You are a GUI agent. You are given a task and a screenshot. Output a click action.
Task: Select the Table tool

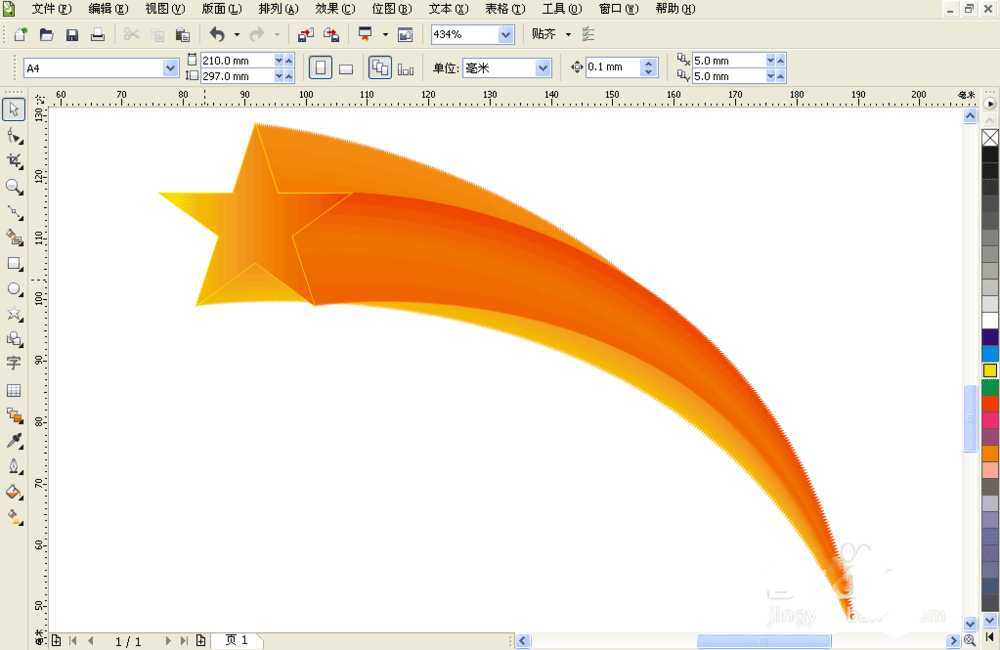pos(14,390)
